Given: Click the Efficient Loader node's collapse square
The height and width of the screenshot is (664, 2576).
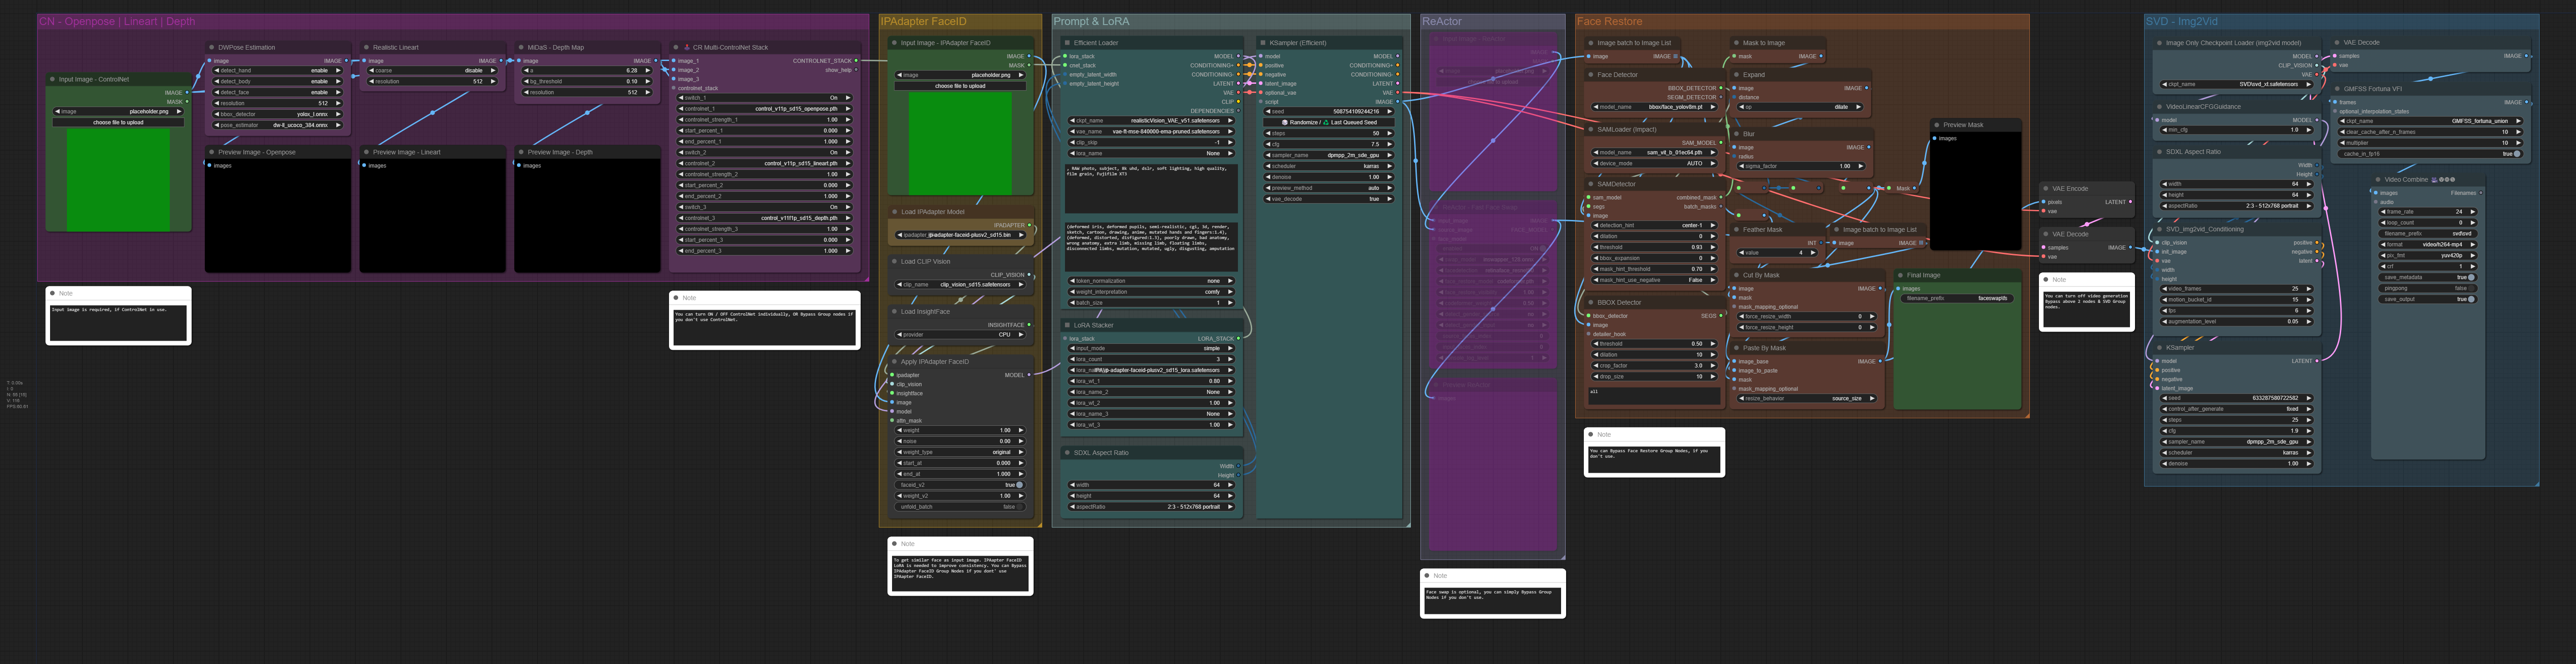Looking at the screenshot, I should pyautogui.click(x=1067, y=43).
